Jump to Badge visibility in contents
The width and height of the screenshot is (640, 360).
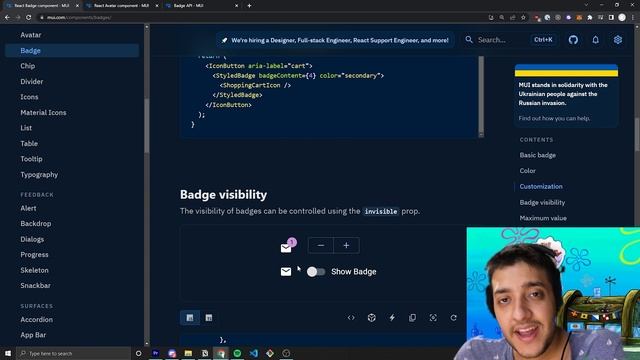[542, 202]
